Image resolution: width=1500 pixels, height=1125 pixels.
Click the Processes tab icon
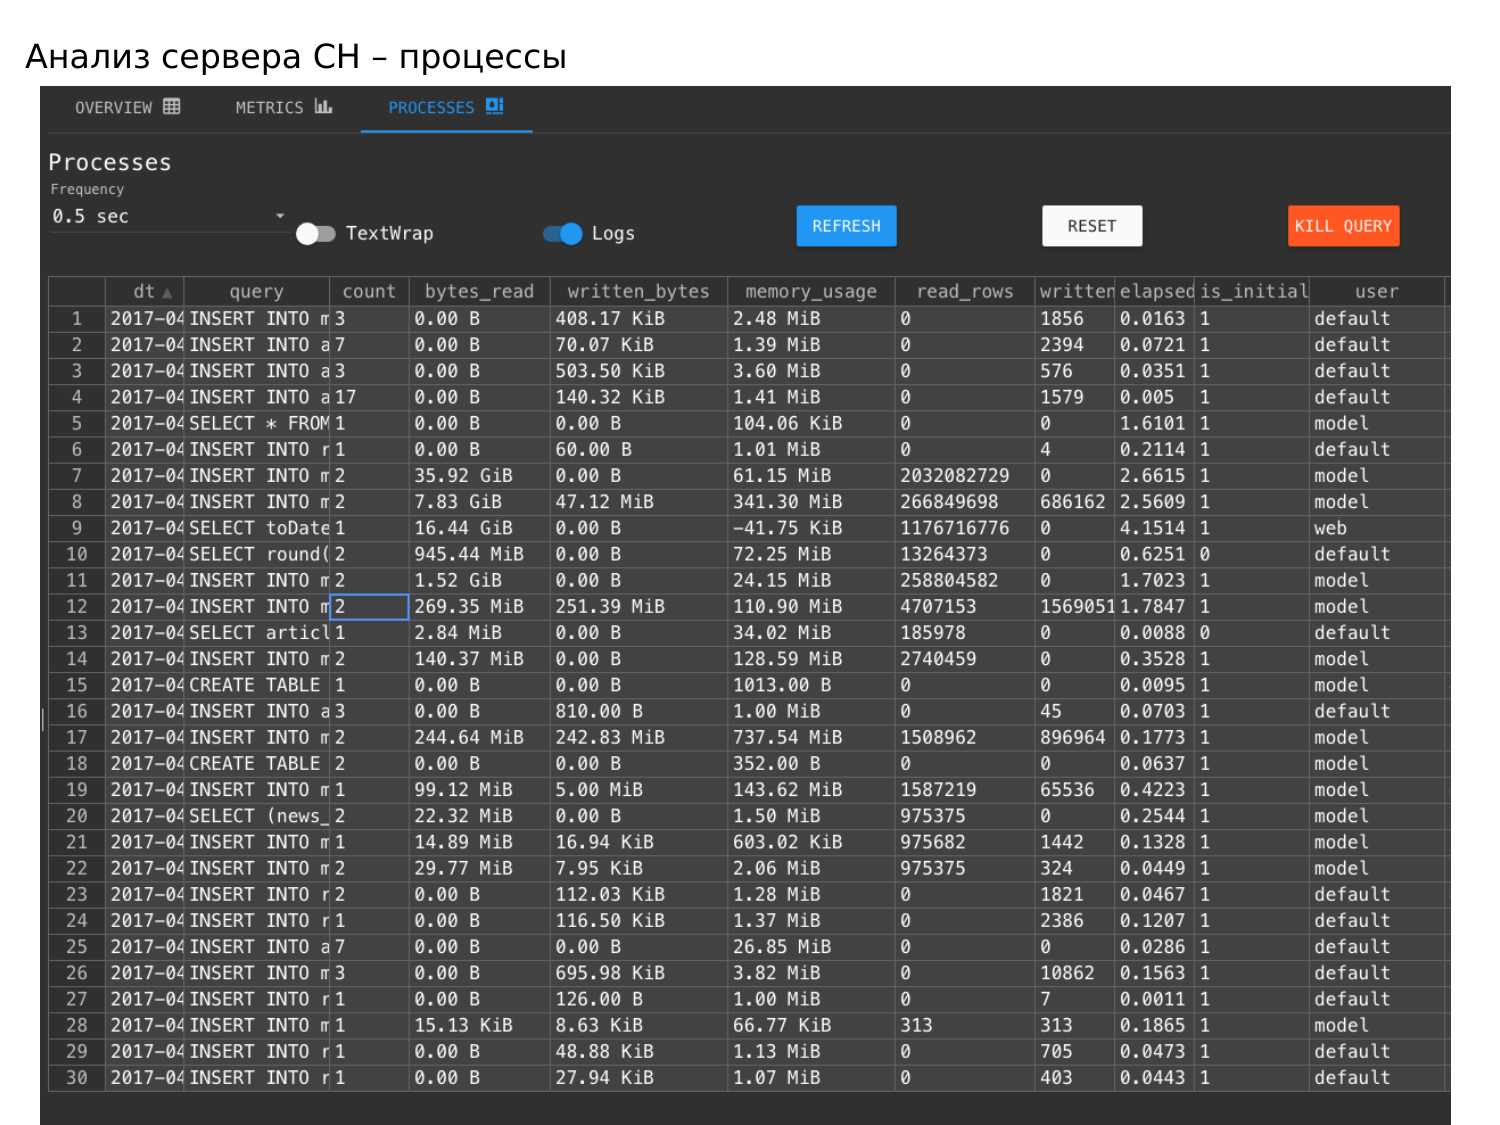(x=495, y=106)
